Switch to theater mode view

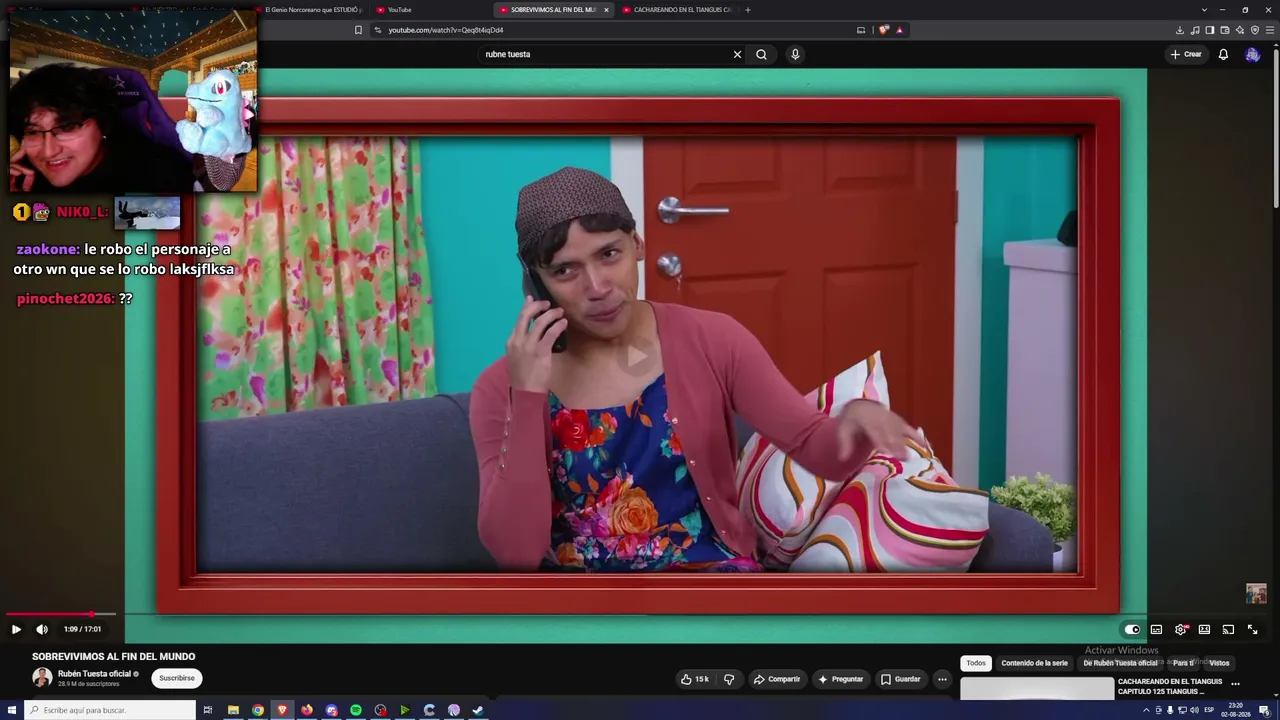coord(1204,629)
